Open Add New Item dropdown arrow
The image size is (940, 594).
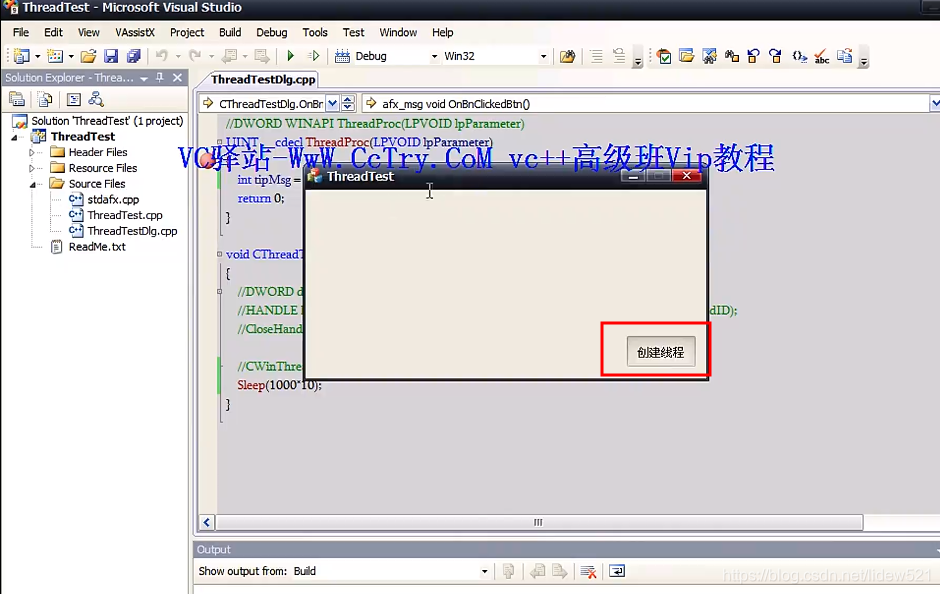71,56
